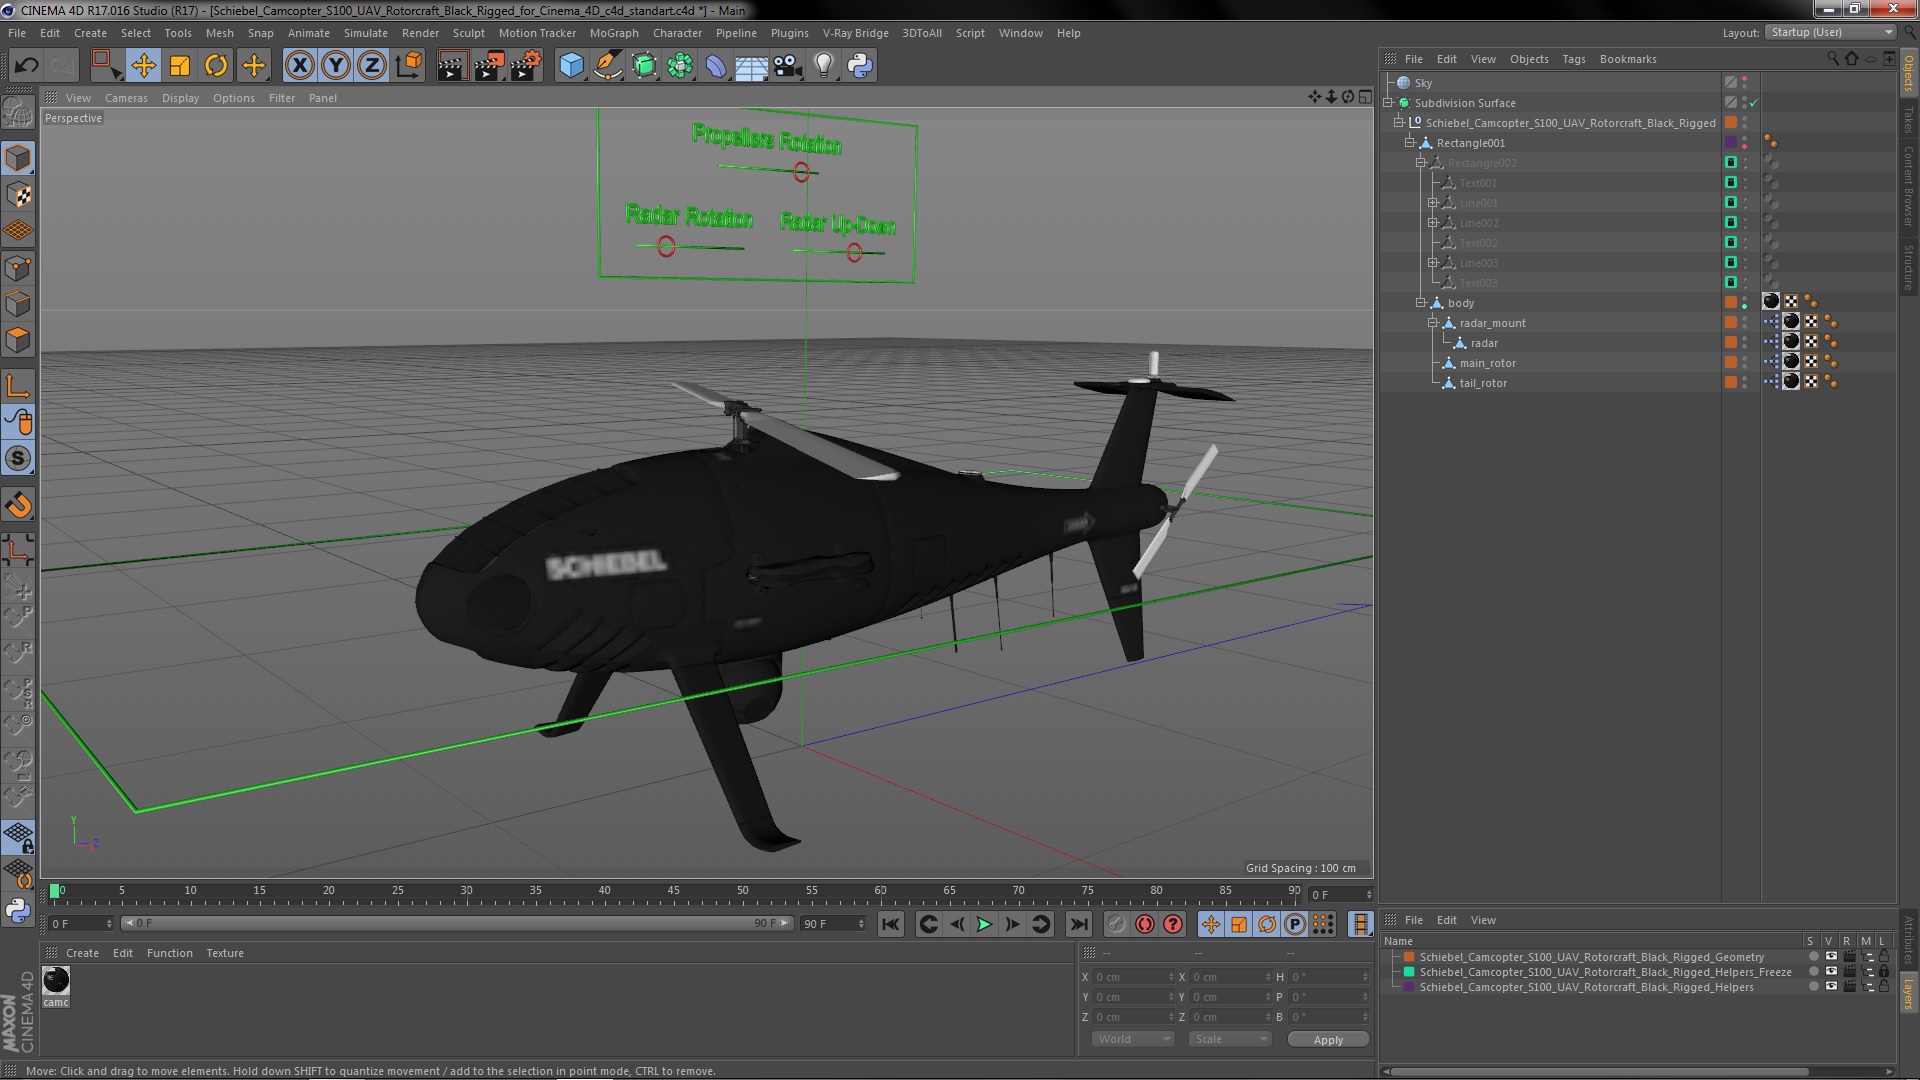Open the V-Ray Bridge menu

pos(855,33)
